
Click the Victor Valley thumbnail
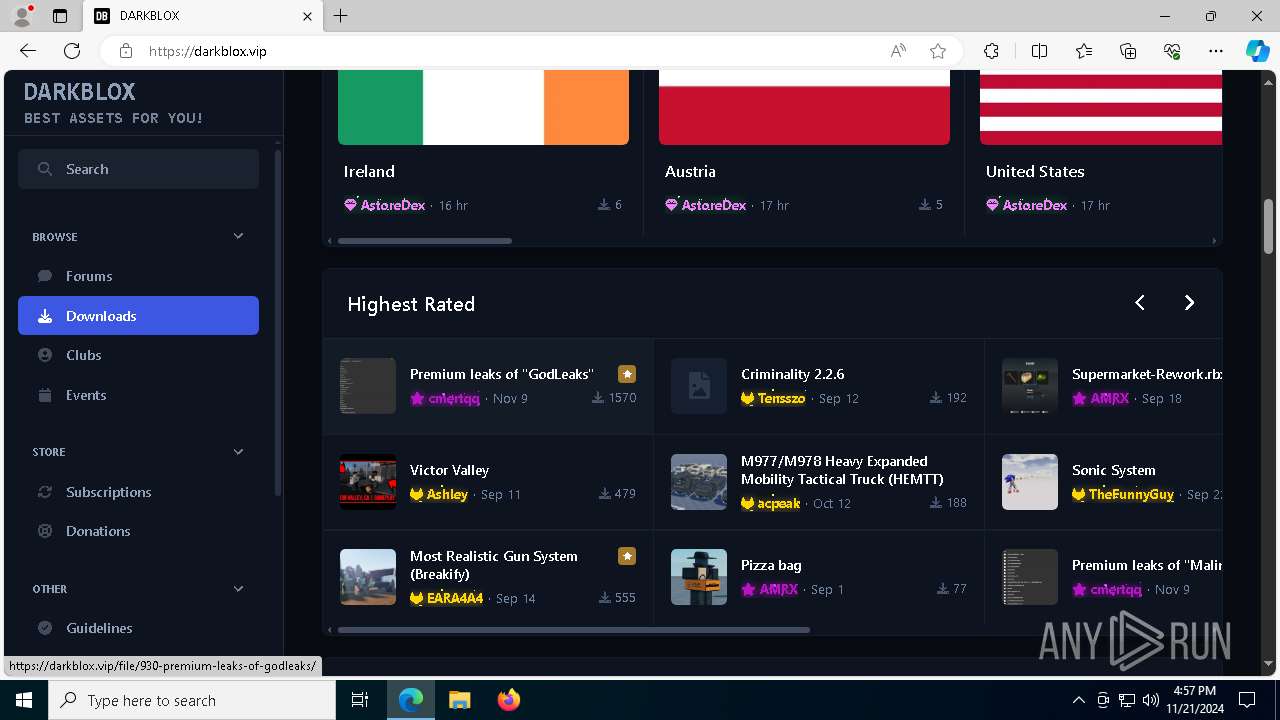(x=368, y=482)
